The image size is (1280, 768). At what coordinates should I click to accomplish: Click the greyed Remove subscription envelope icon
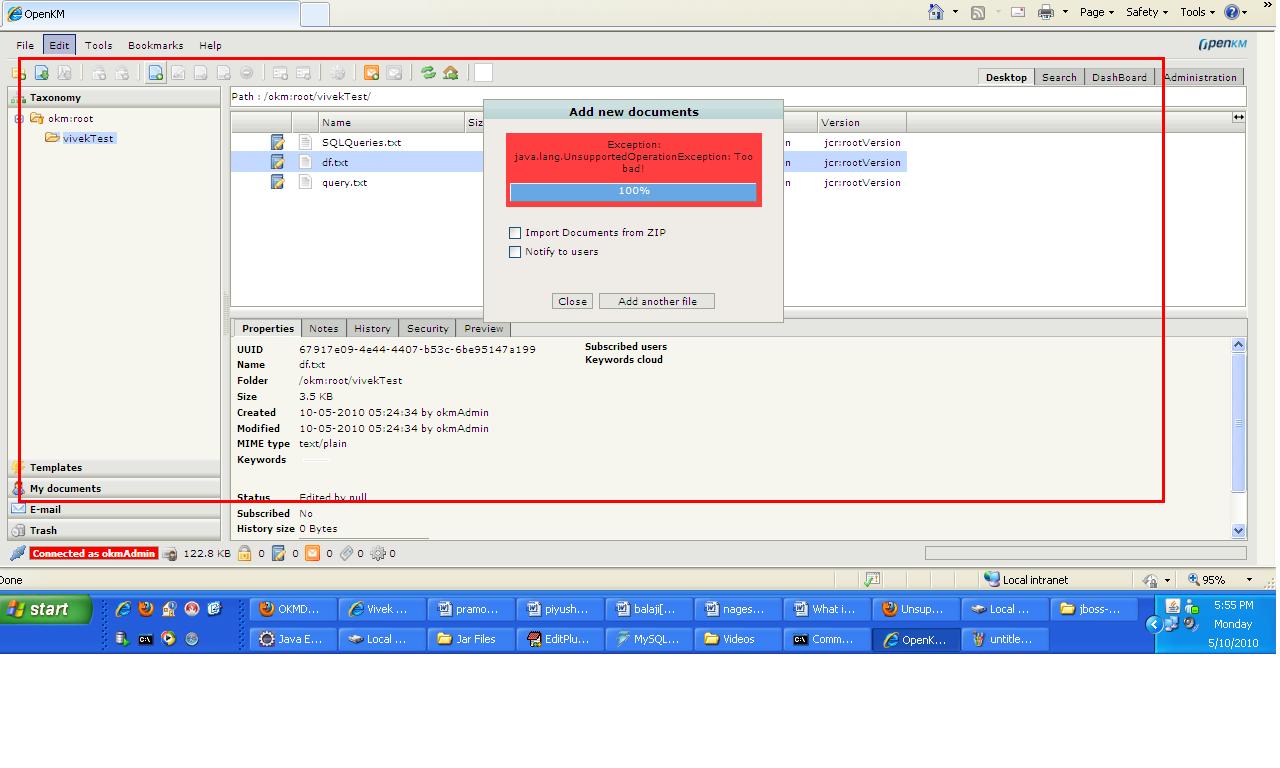(x=394, y=73)
